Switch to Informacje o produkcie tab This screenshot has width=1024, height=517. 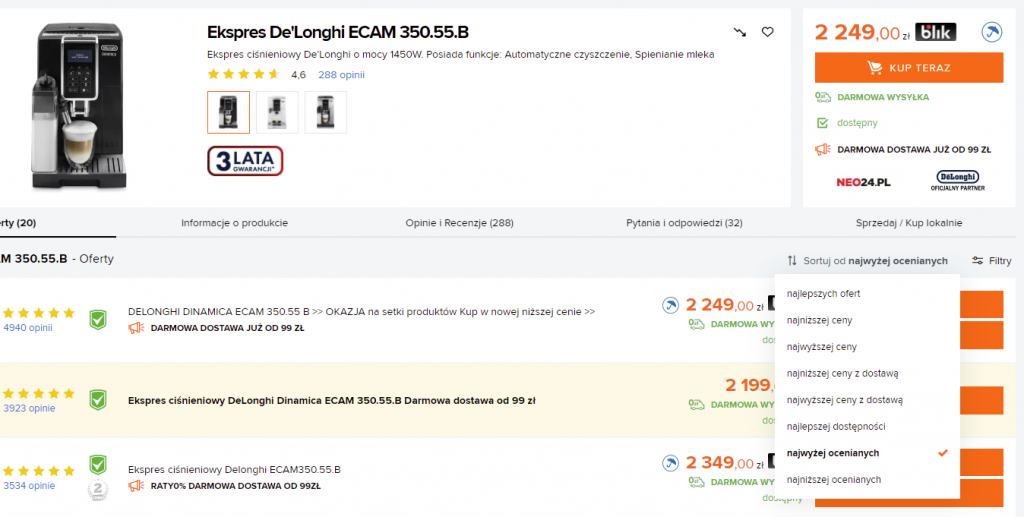tap(234, 222)
